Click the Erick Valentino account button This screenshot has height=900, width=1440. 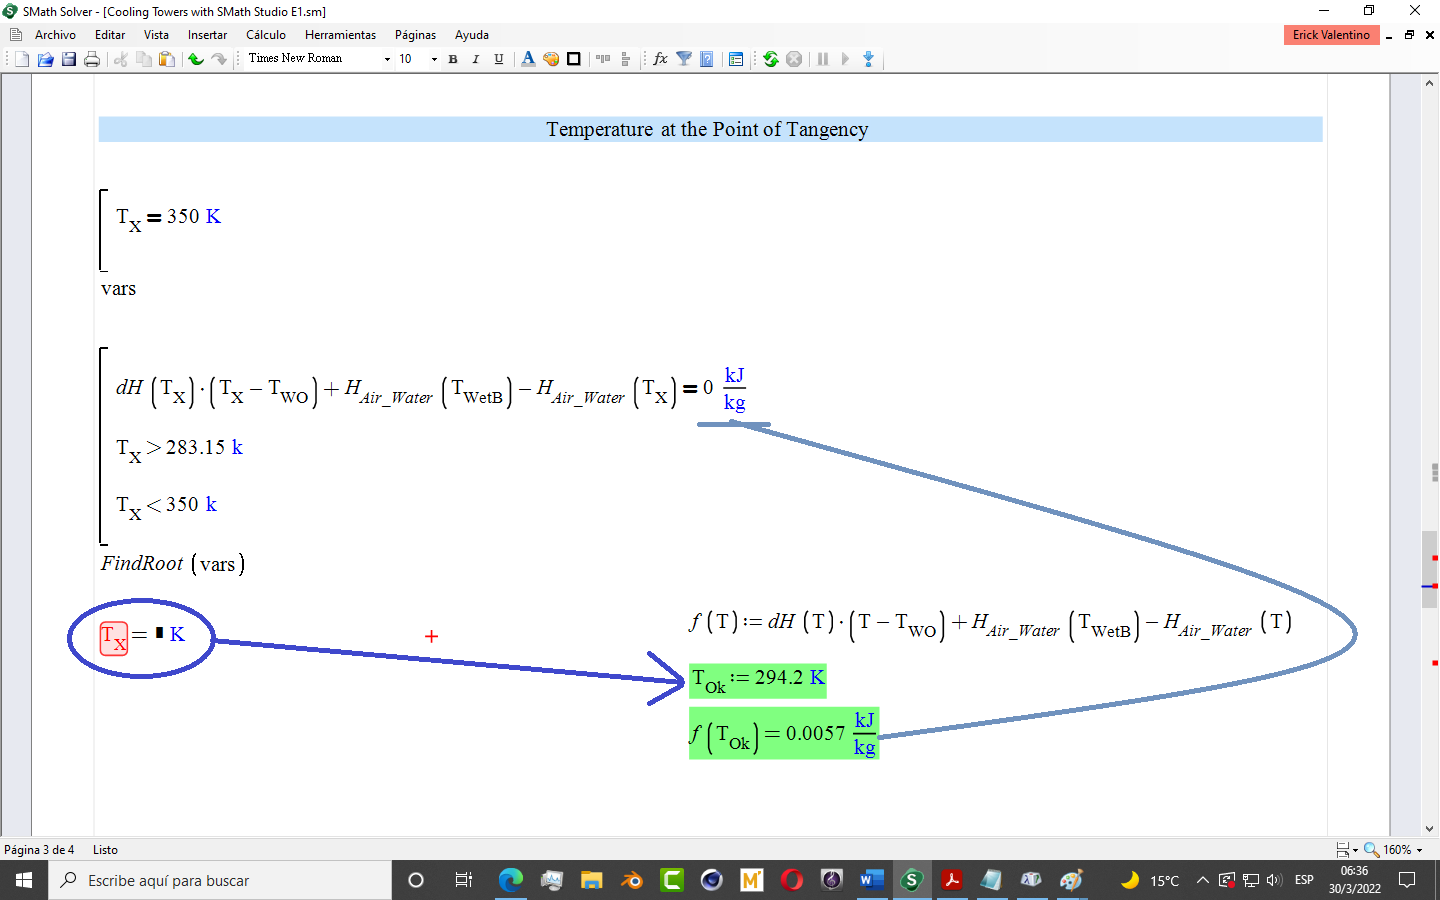point(1331,34)
